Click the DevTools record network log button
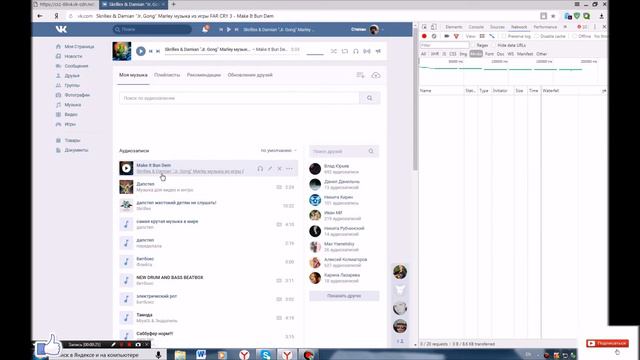This screenshot has height=360, width=640. (x=424, y=36)
